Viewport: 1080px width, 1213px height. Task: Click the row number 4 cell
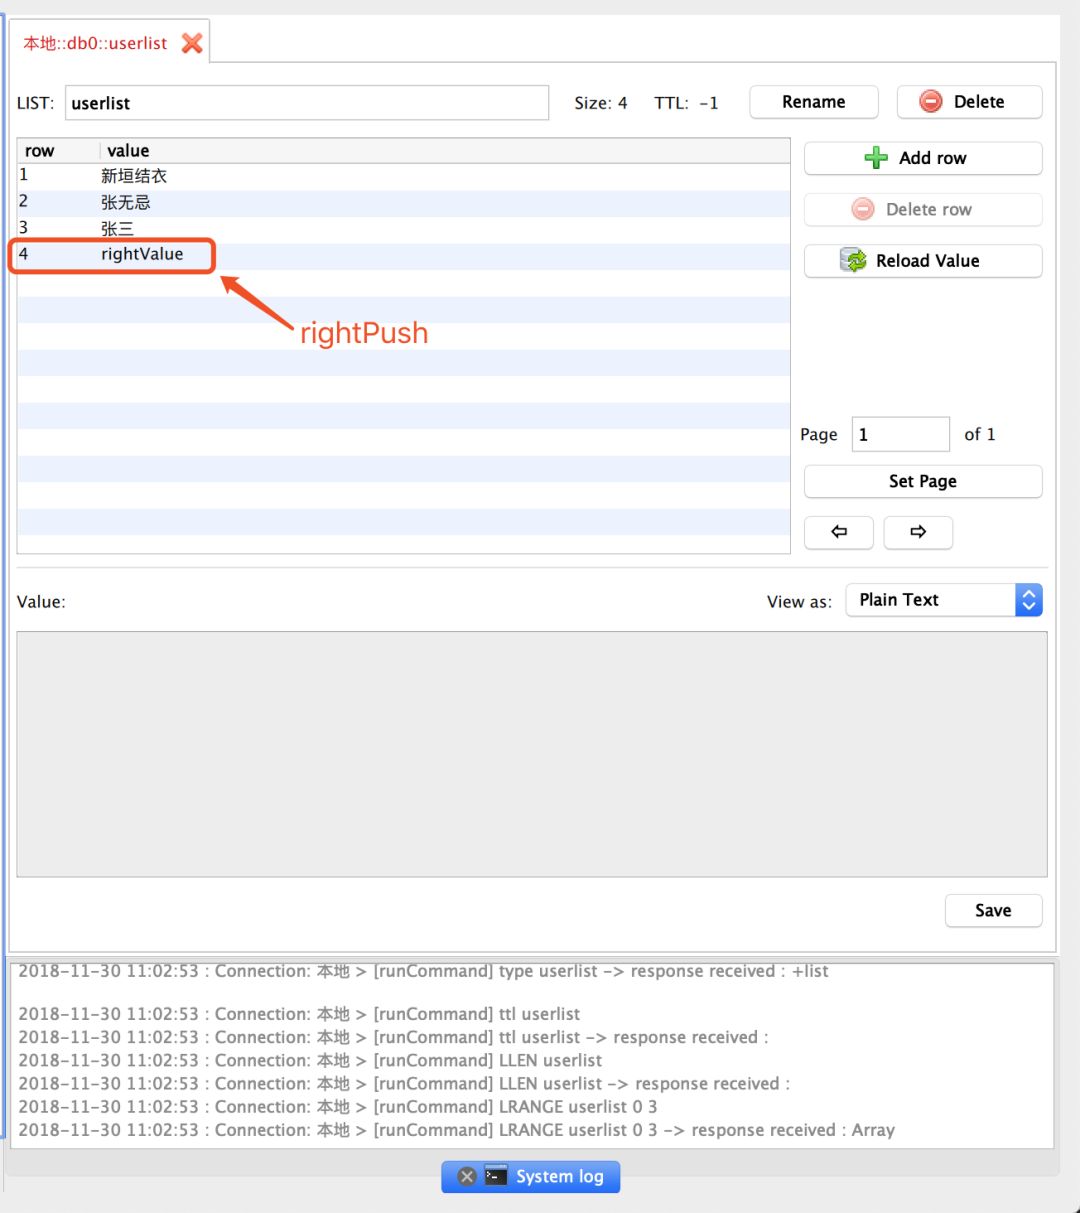click(x=58, y=255)
